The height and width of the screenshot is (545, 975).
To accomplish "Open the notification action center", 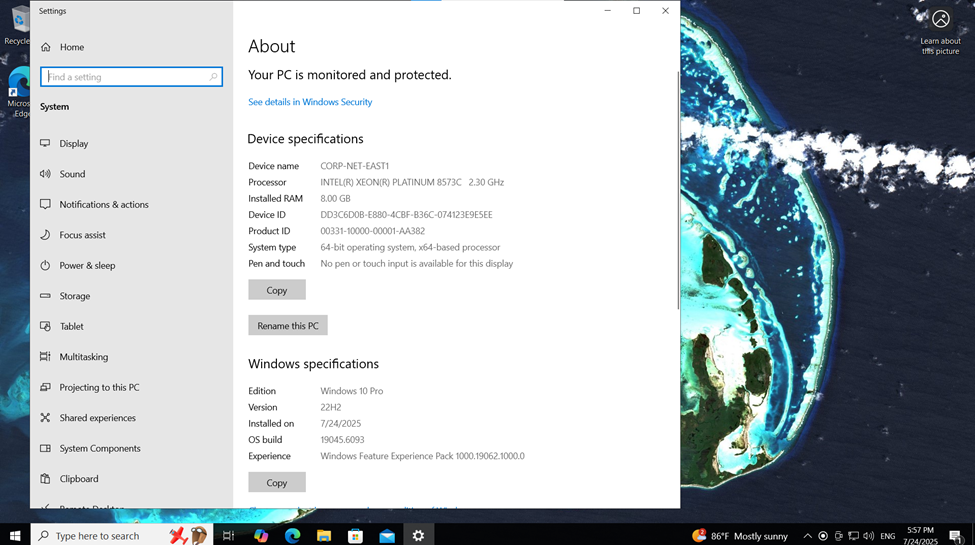I will (956, 536).
